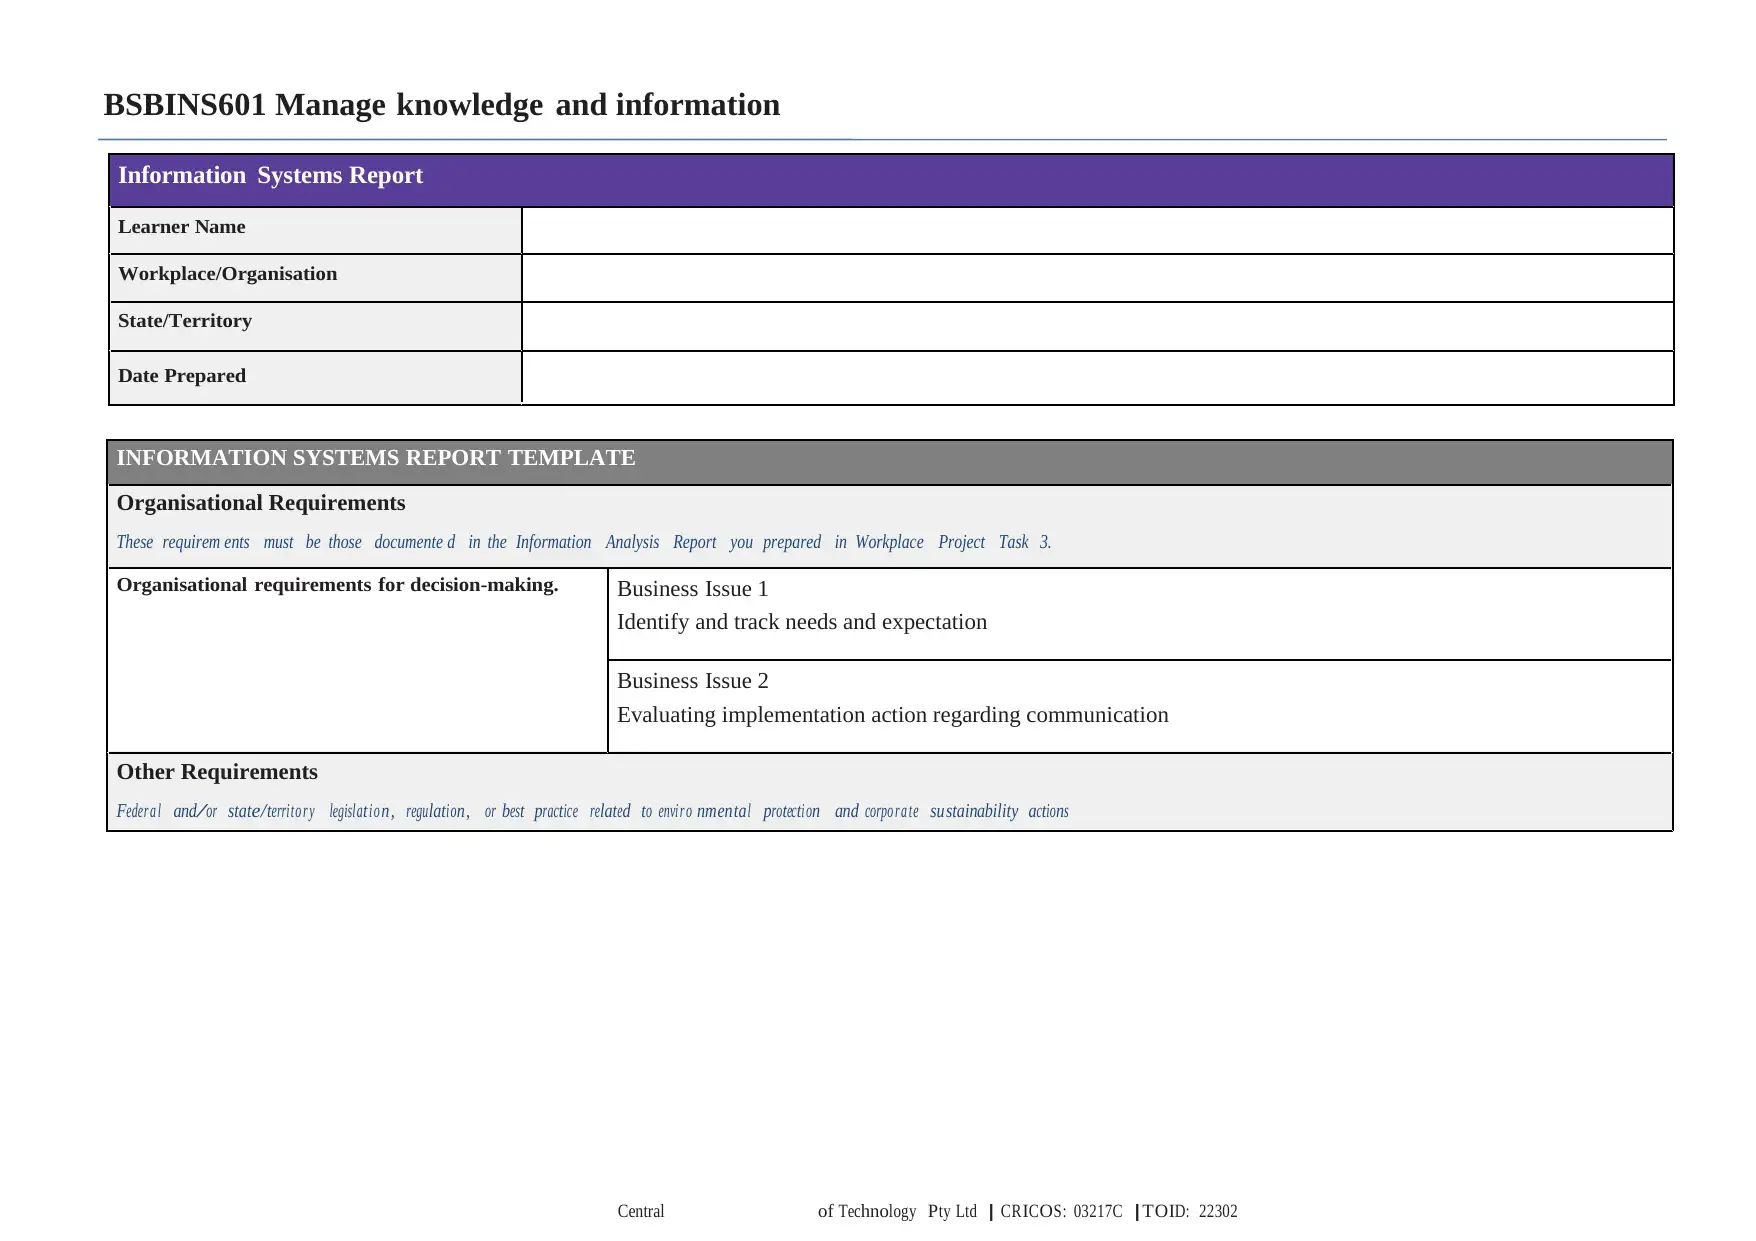This screenshot has width=1756, height=1241.
Task: Select the Information Systems Report header
Action: click(x=270, y=176)
